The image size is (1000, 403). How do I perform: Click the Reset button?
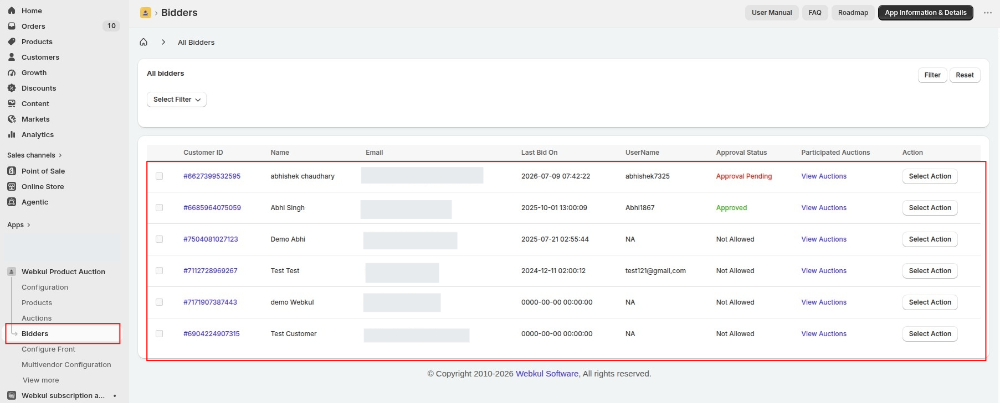point(965,75)
